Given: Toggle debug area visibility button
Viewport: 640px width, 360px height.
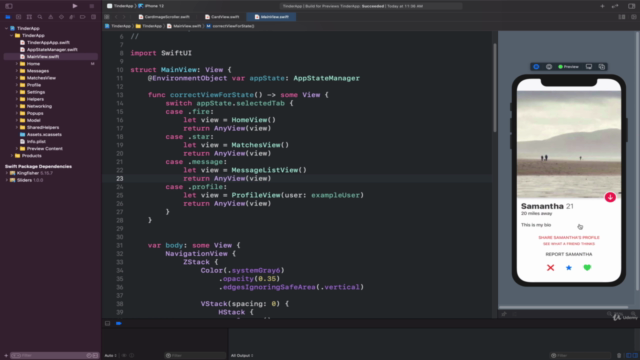Looking at the screenshot, I should click(107, 323).
